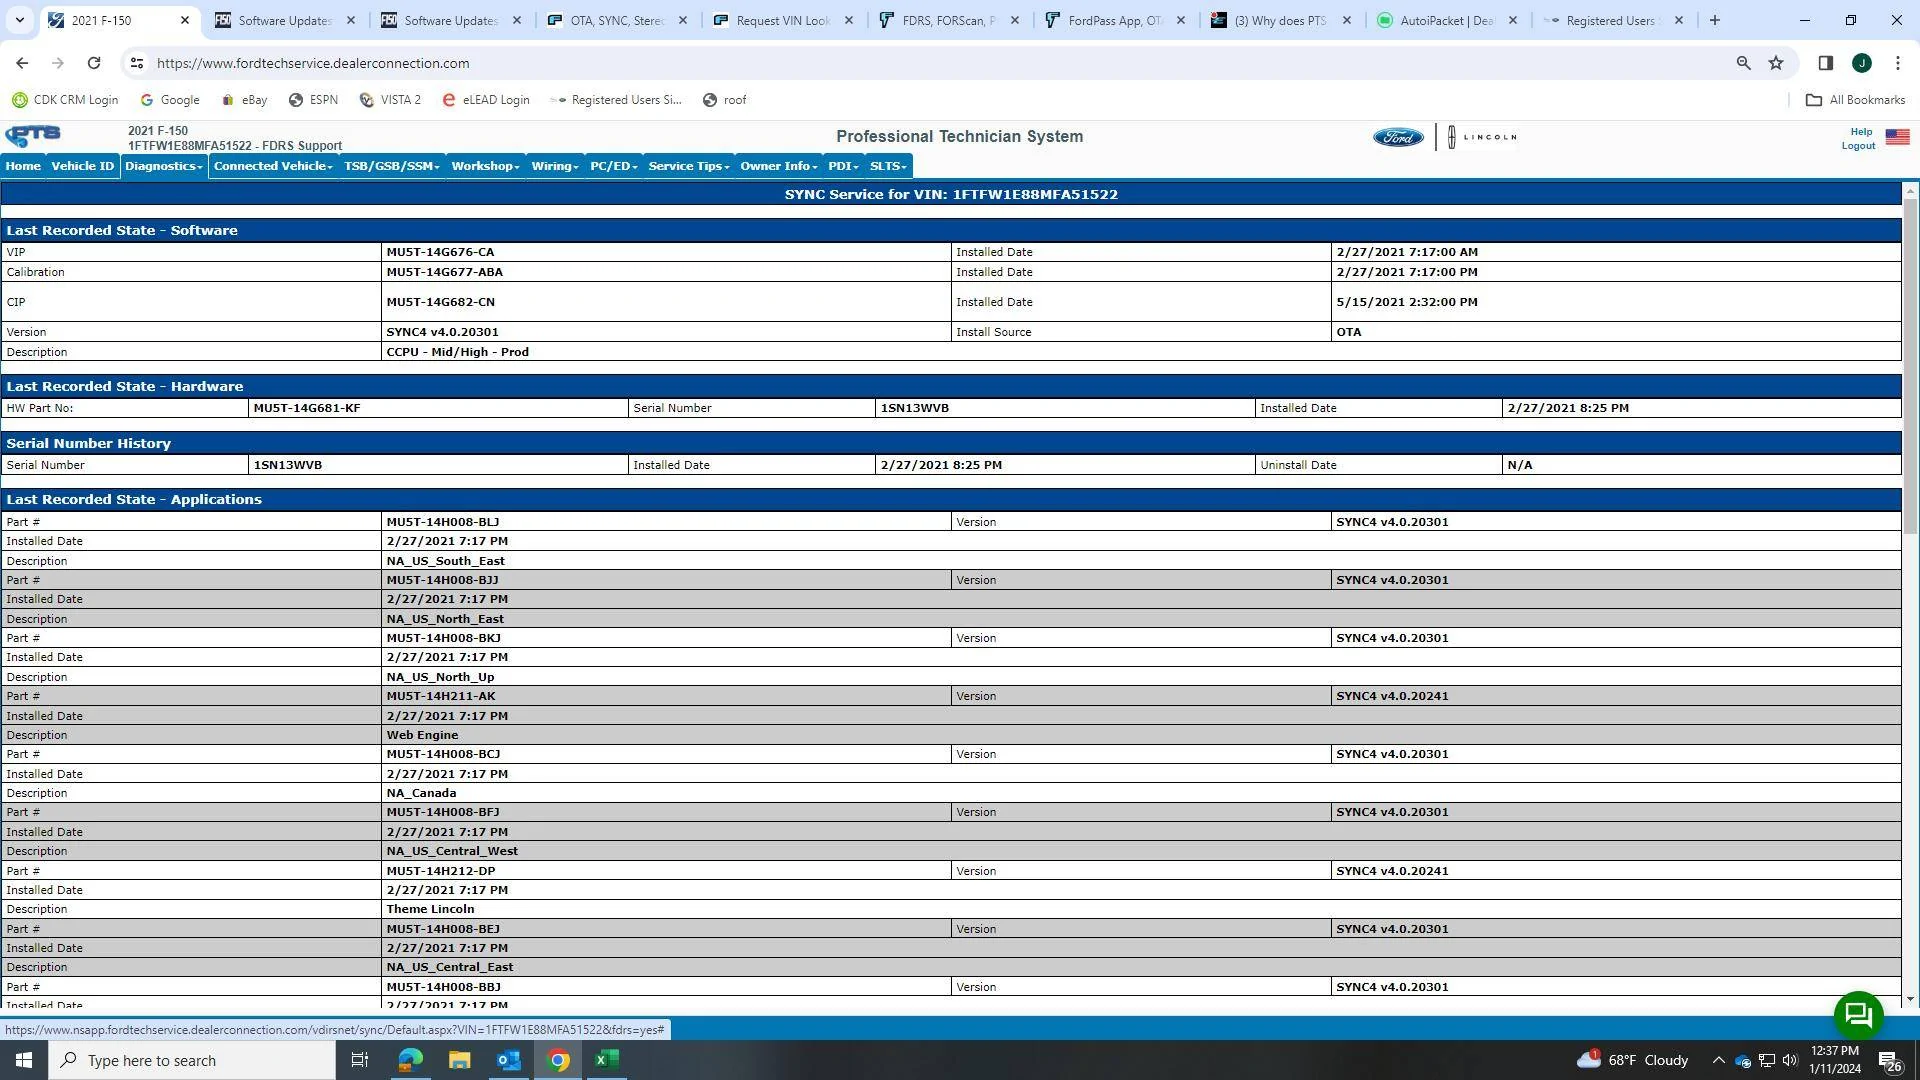Switch to the AutoiPacket tab

coord(1445,20)
